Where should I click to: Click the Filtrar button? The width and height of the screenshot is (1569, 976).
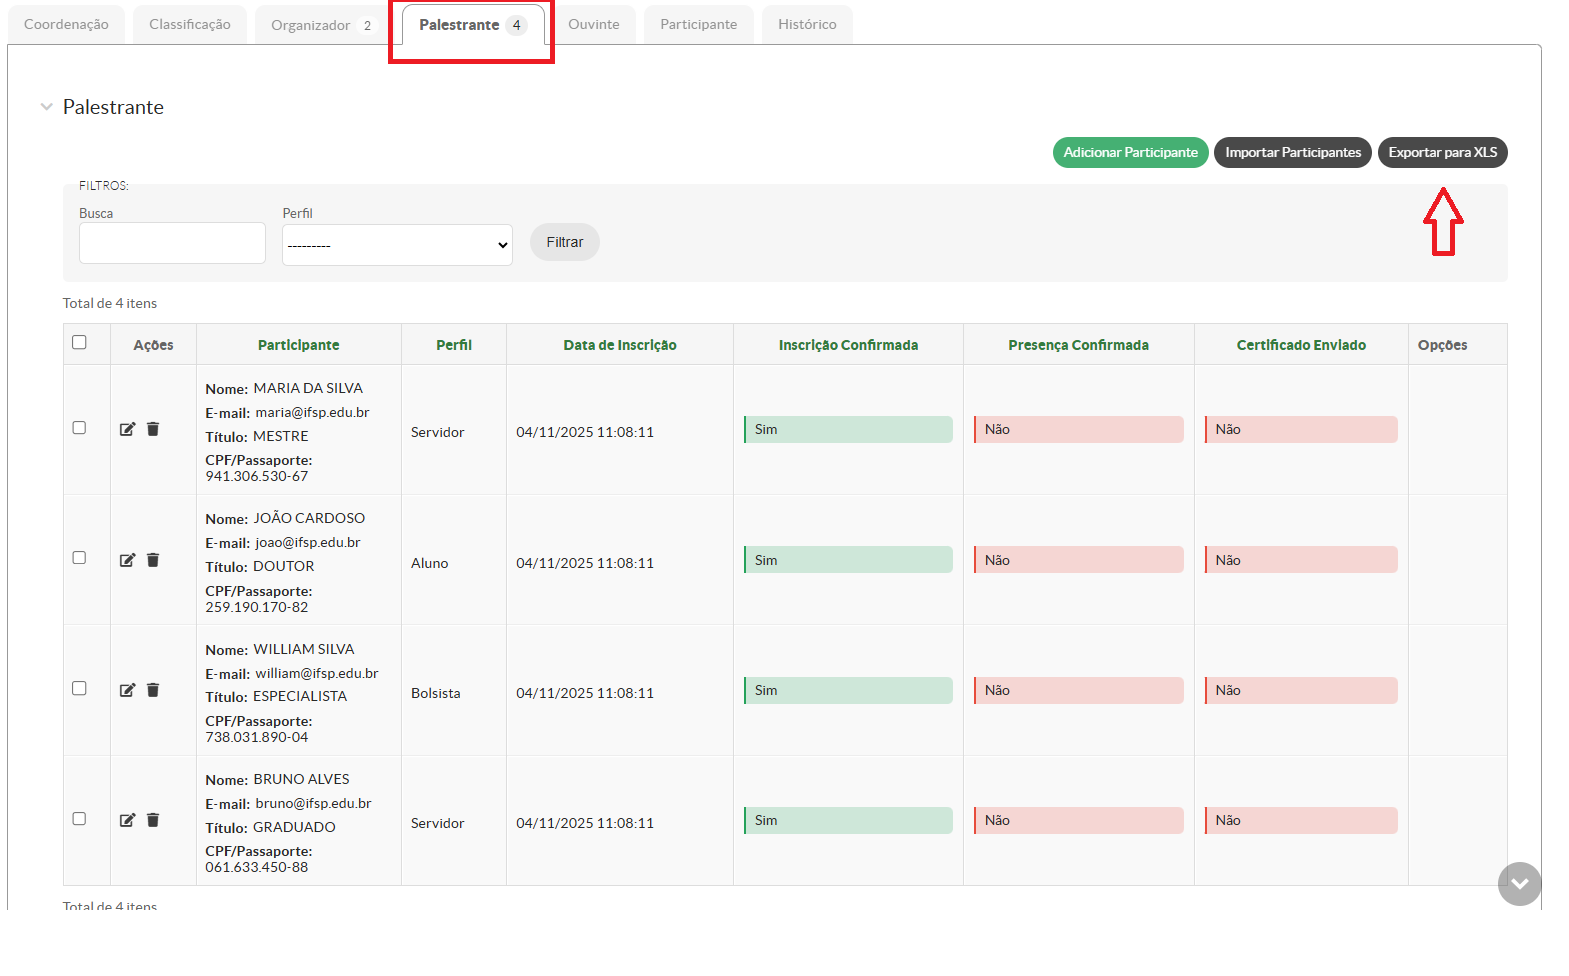[564, 242]
